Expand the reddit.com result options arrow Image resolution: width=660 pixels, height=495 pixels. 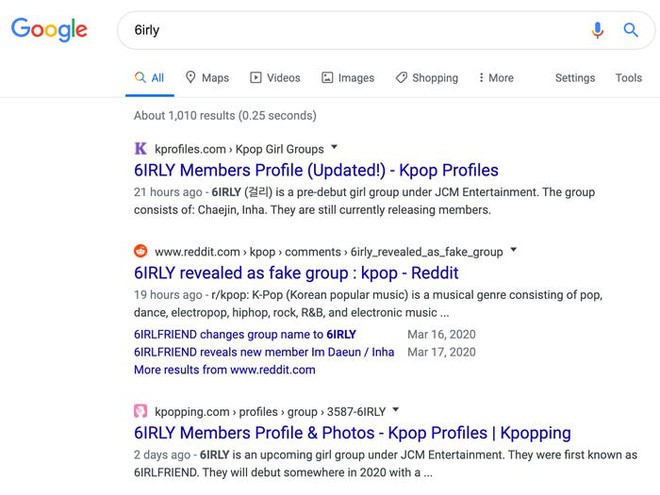513,249
